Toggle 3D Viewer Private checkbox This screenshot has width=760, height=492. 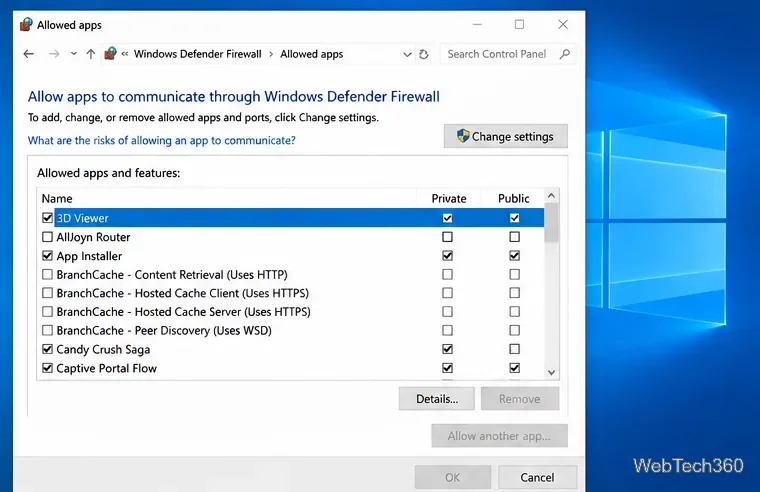pos(447,218)
